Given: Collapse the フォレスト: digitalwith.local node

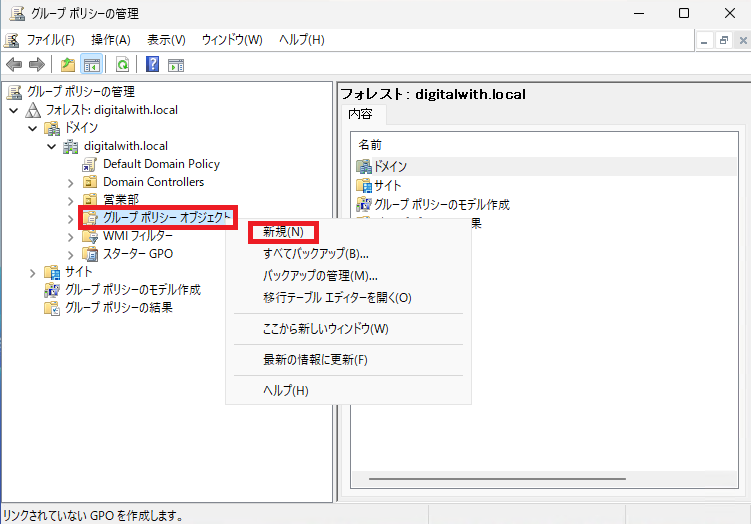Looking at the screenshot, I should tap(13, 111).
